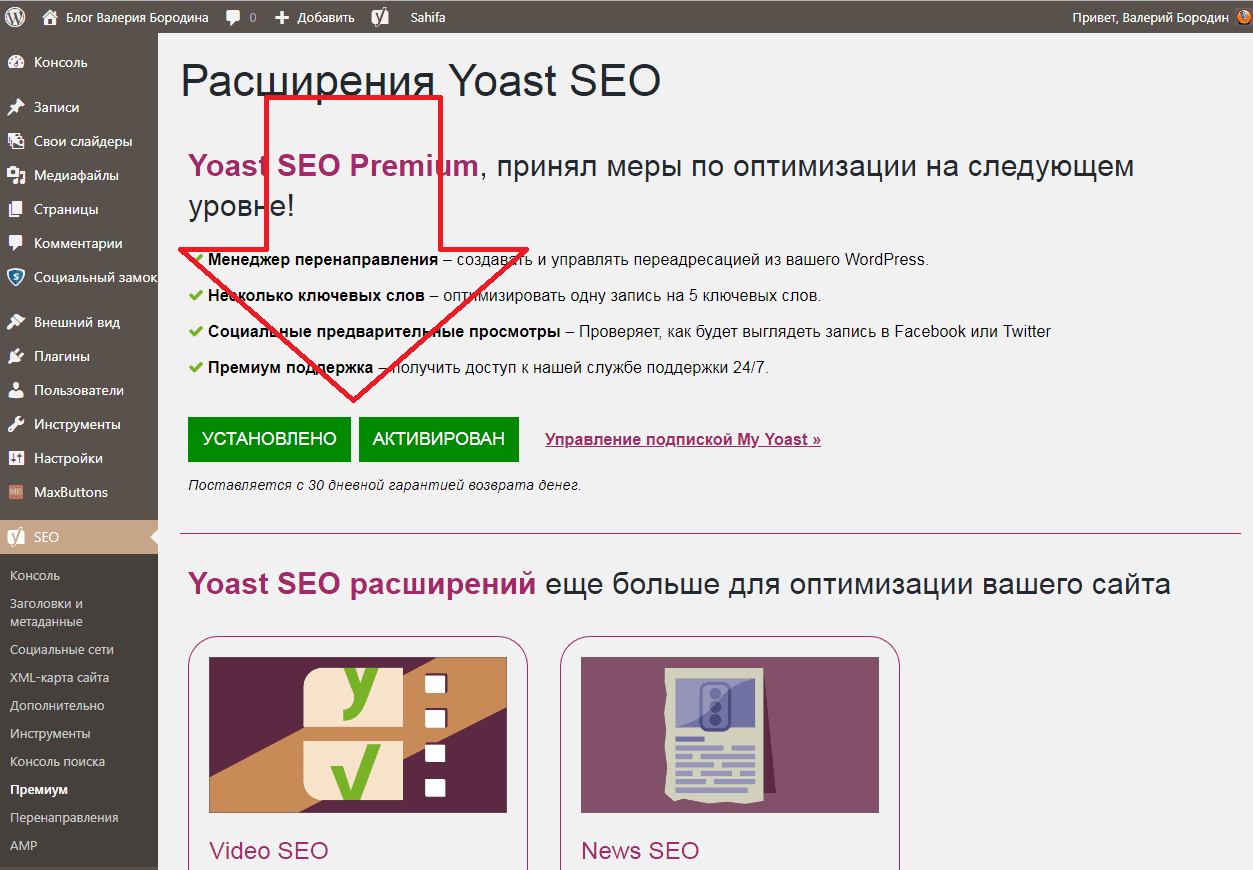
Task: Go to Плагины section
Action: [x=62, y=356]
